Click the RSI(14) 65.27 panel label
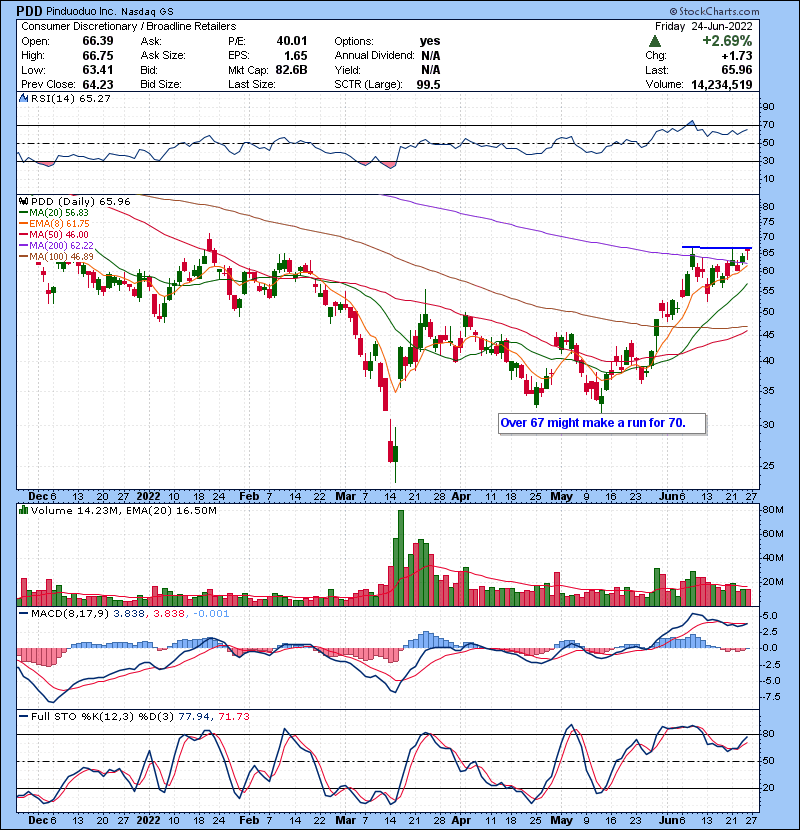The height and width of the screenshot is (830, 800). pos(71,98)
